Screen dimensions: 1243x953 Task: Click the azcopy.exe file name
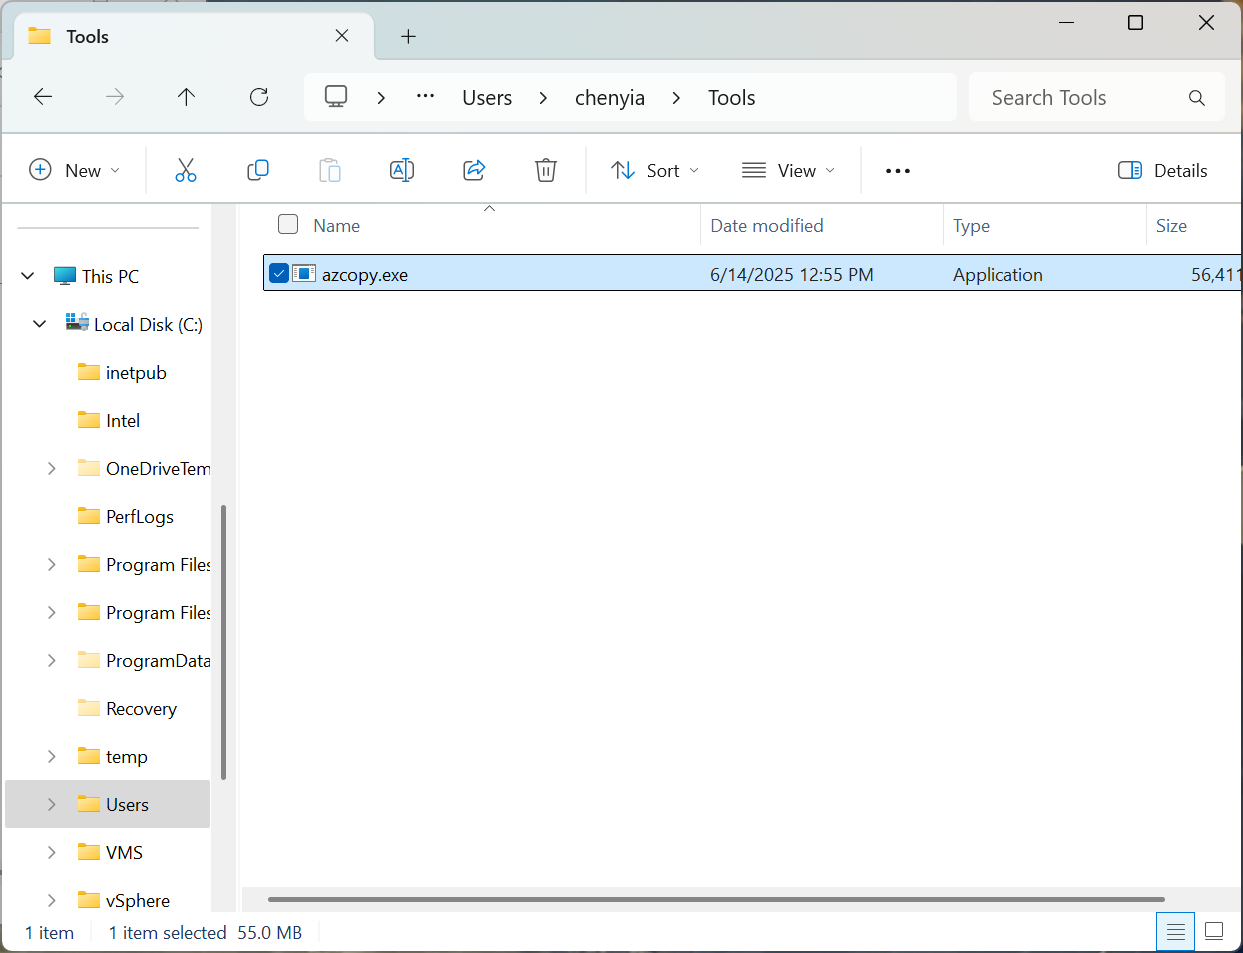tap(365, 275)
